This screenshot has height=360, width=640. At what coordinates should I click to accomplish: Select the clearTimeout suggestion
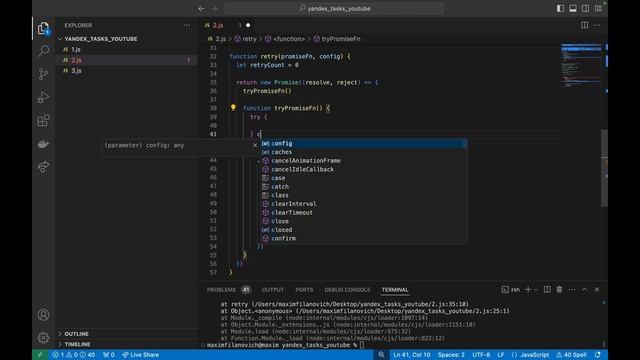coord(364,212)
